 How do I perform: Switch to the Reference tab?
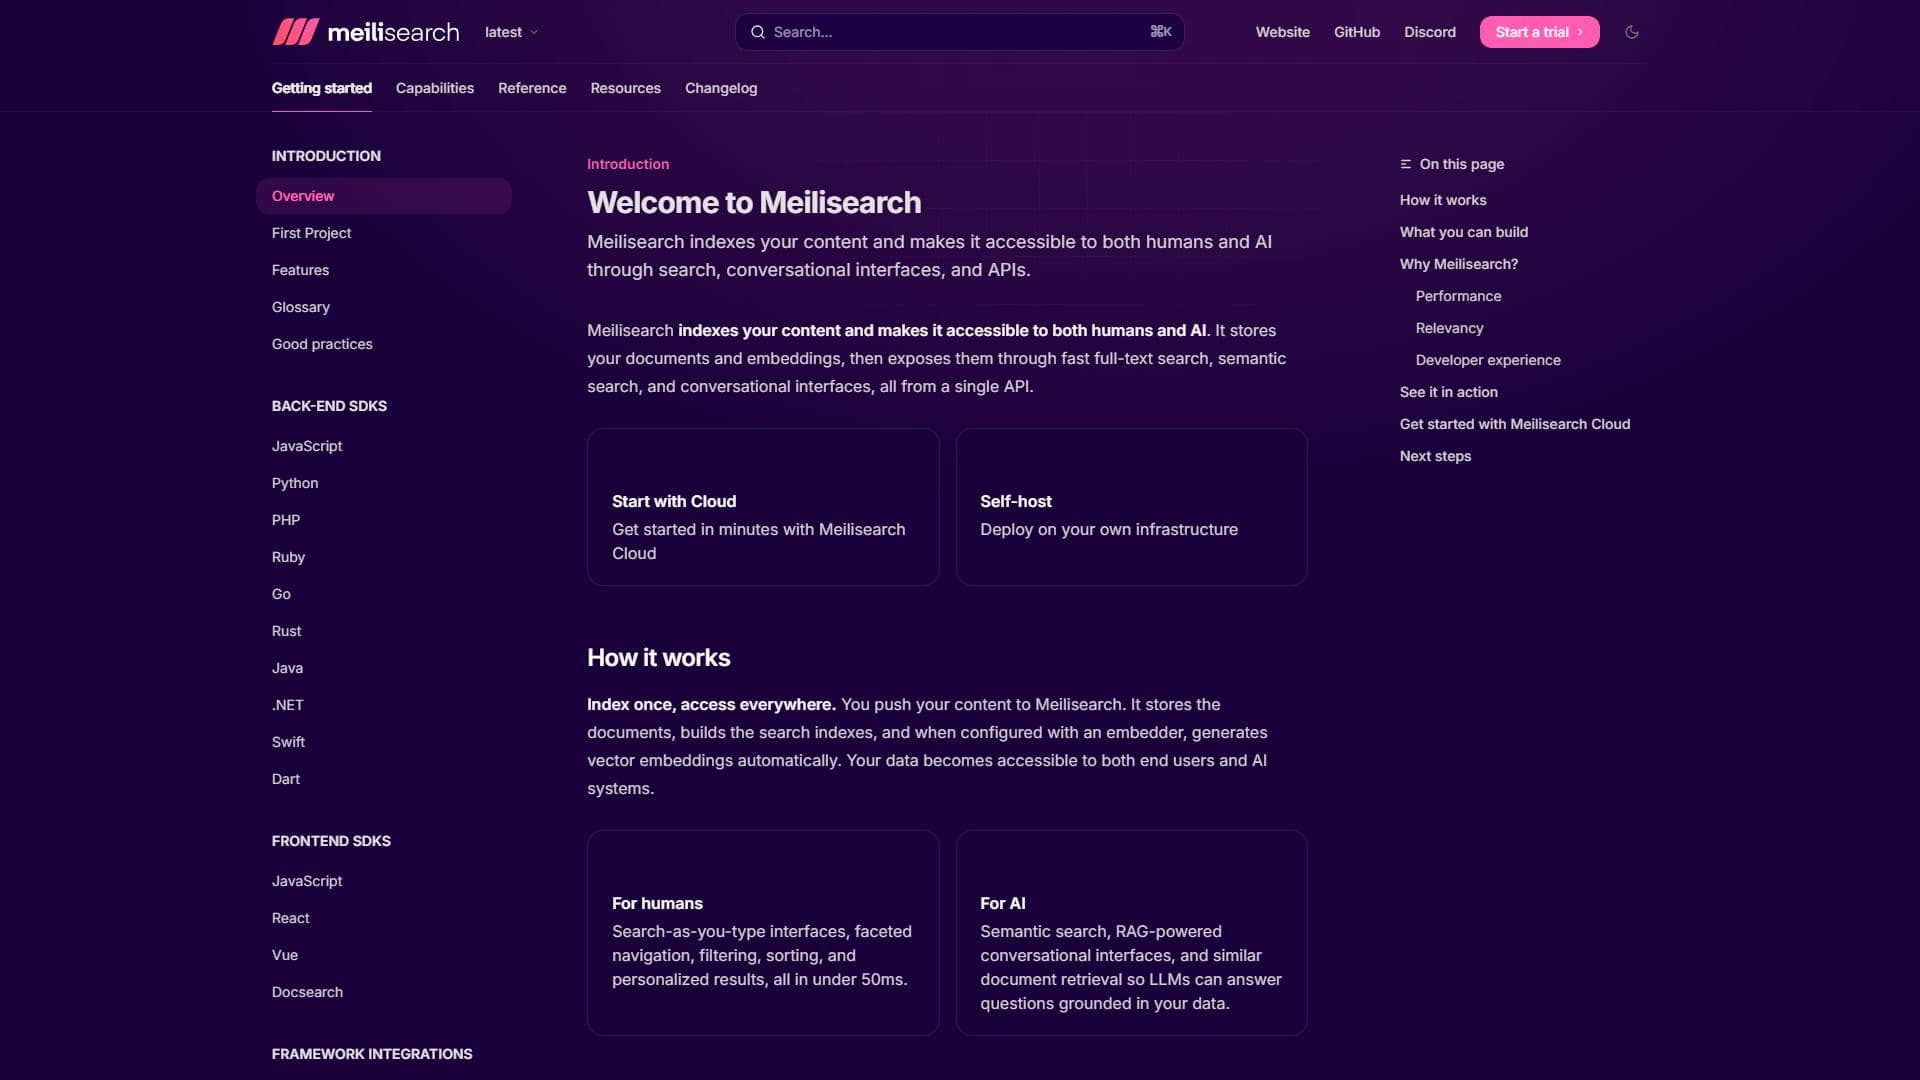[532, 88]
